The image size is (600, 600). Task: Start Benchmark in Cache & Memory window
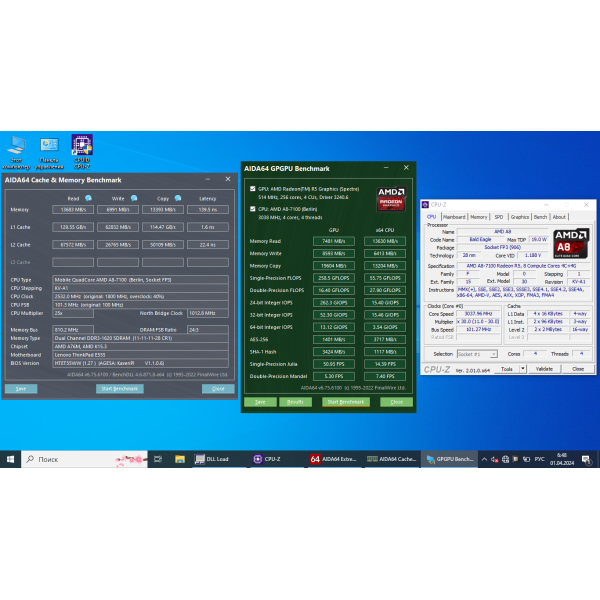point(120,389)
